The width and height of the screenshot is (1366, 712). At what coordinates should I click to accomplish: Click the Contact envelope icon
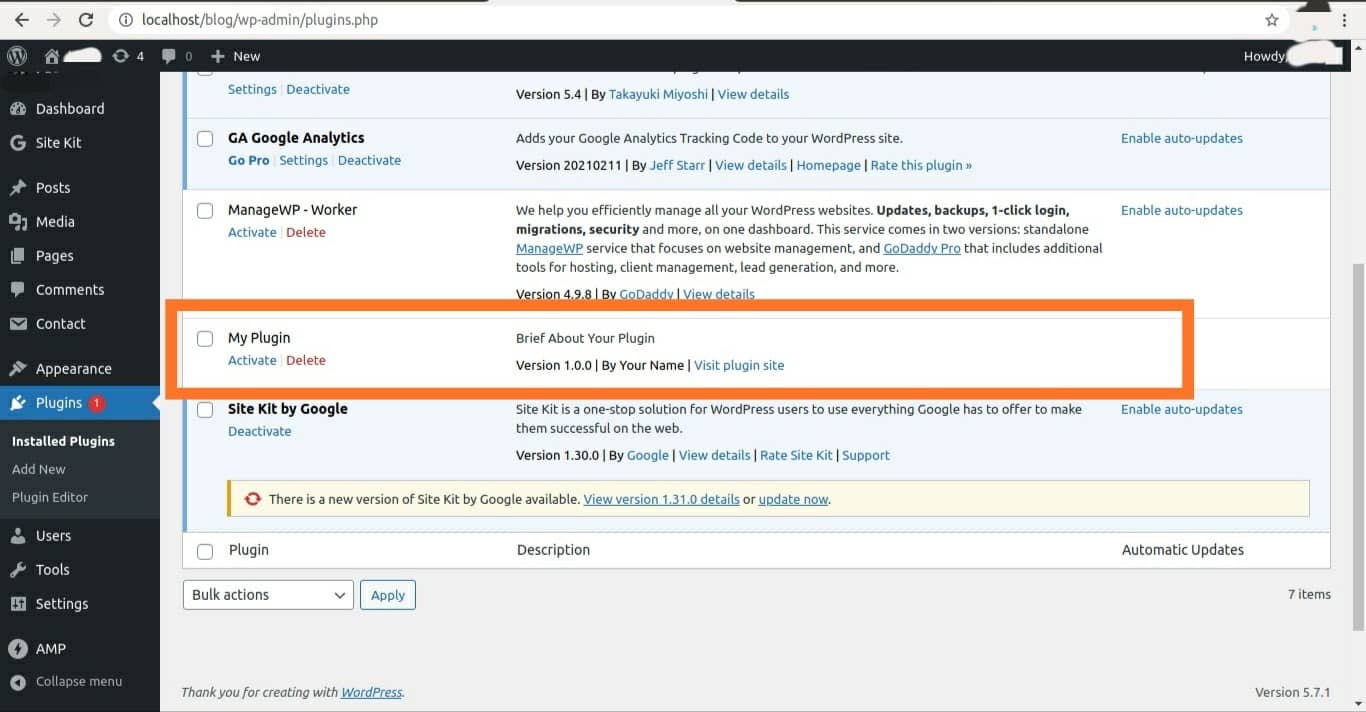(x=18, y=324)
